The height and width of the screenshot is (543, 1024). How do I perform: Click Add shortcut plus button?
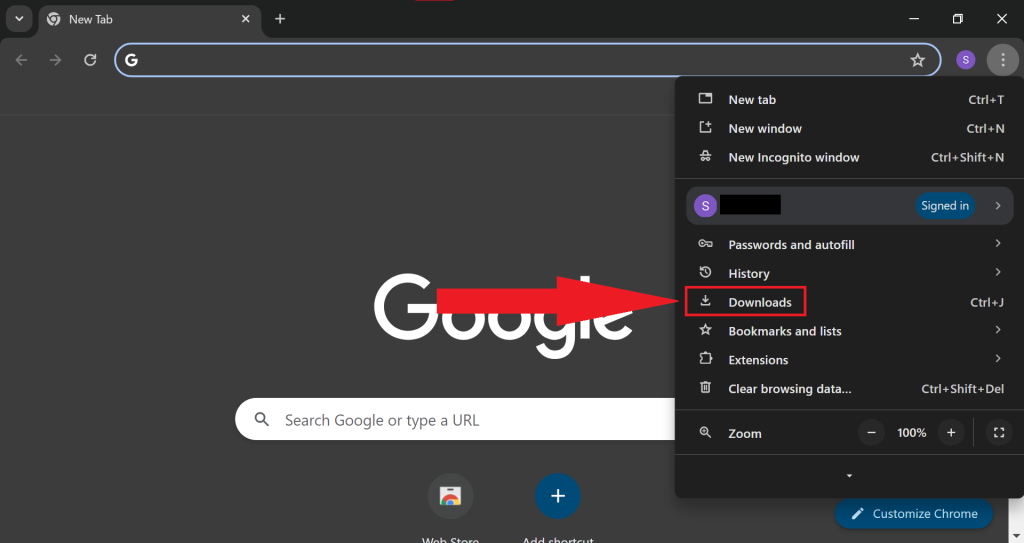point(558,497)
